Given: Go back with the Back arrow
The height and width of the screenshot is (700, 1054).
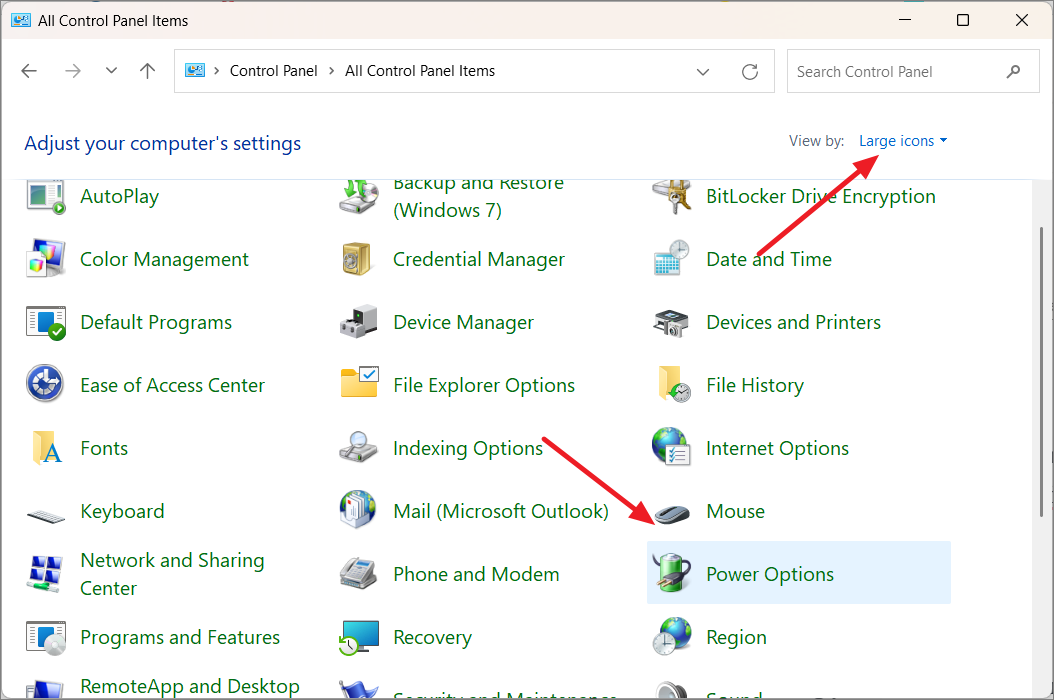Looking at the screenshot, I should (29, 71).
